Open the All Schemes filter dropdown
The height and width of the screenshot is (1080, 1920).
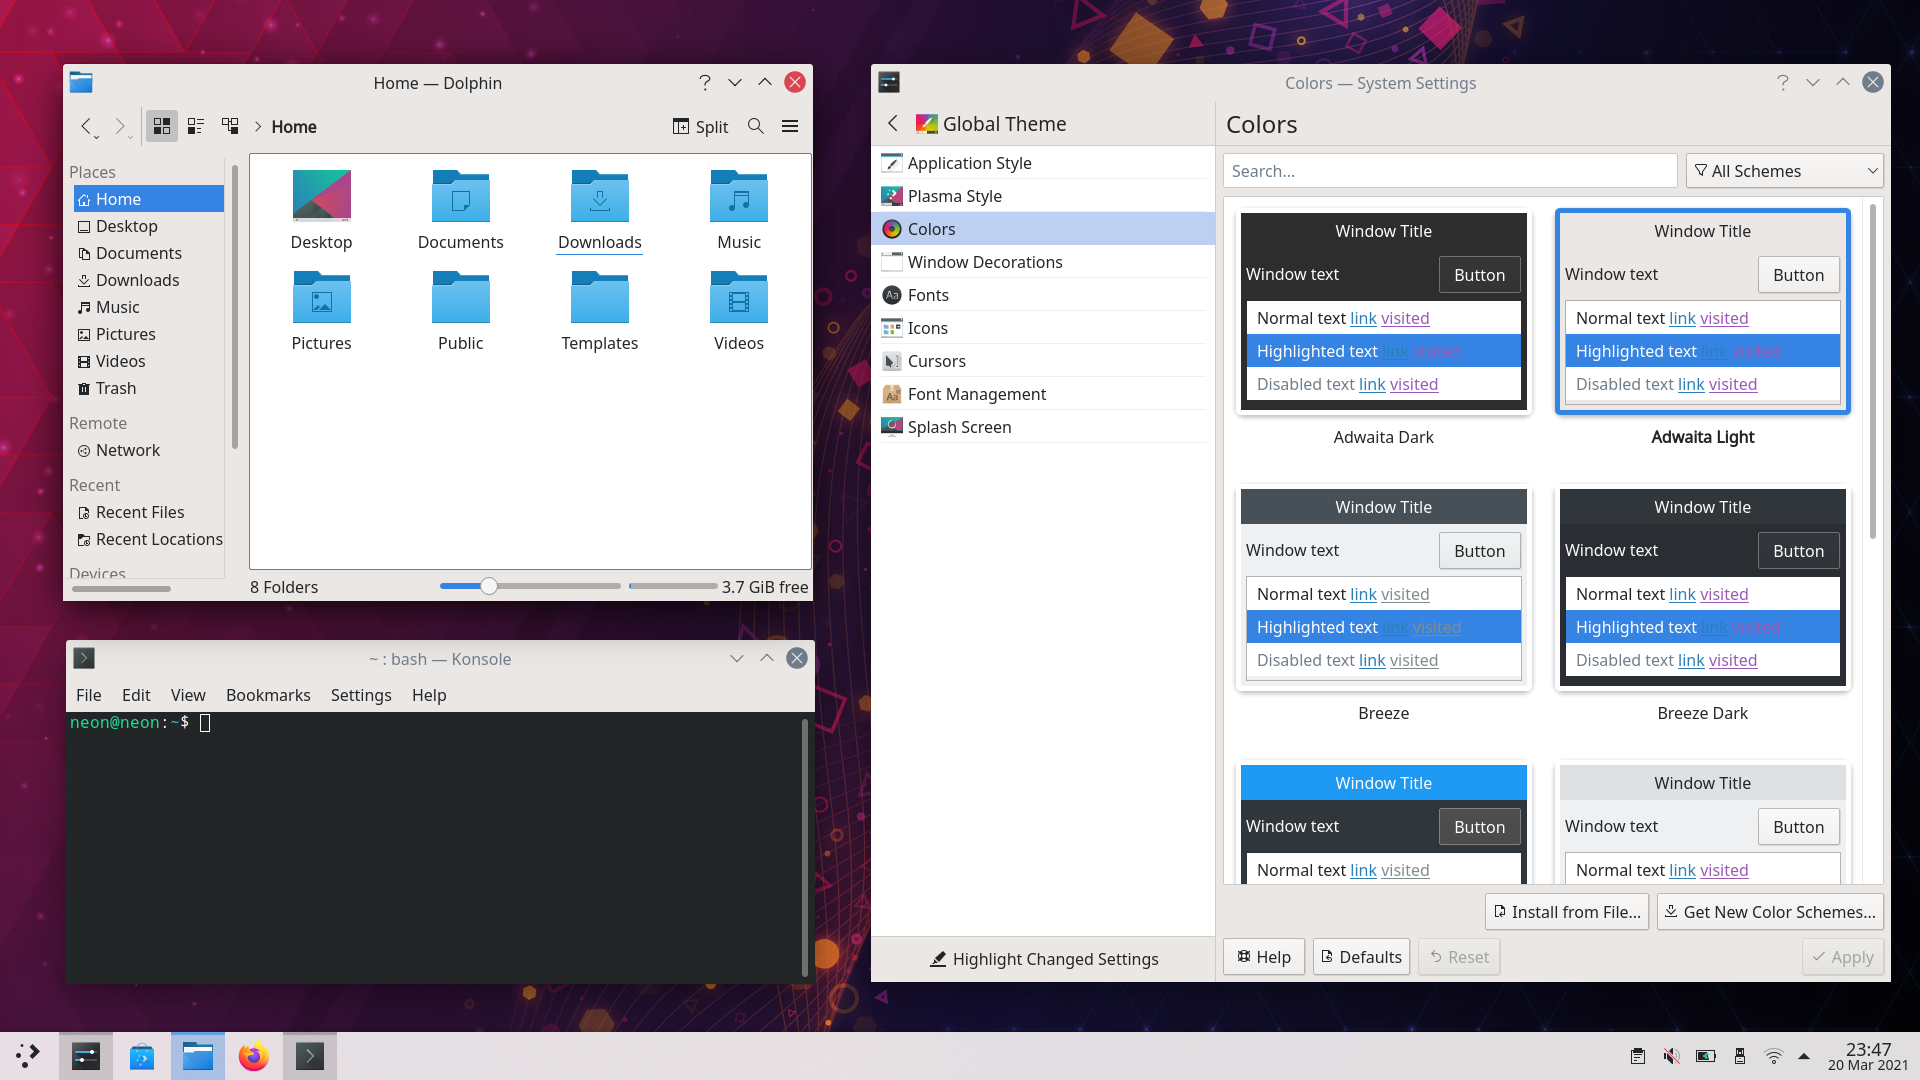[1785, 171]
